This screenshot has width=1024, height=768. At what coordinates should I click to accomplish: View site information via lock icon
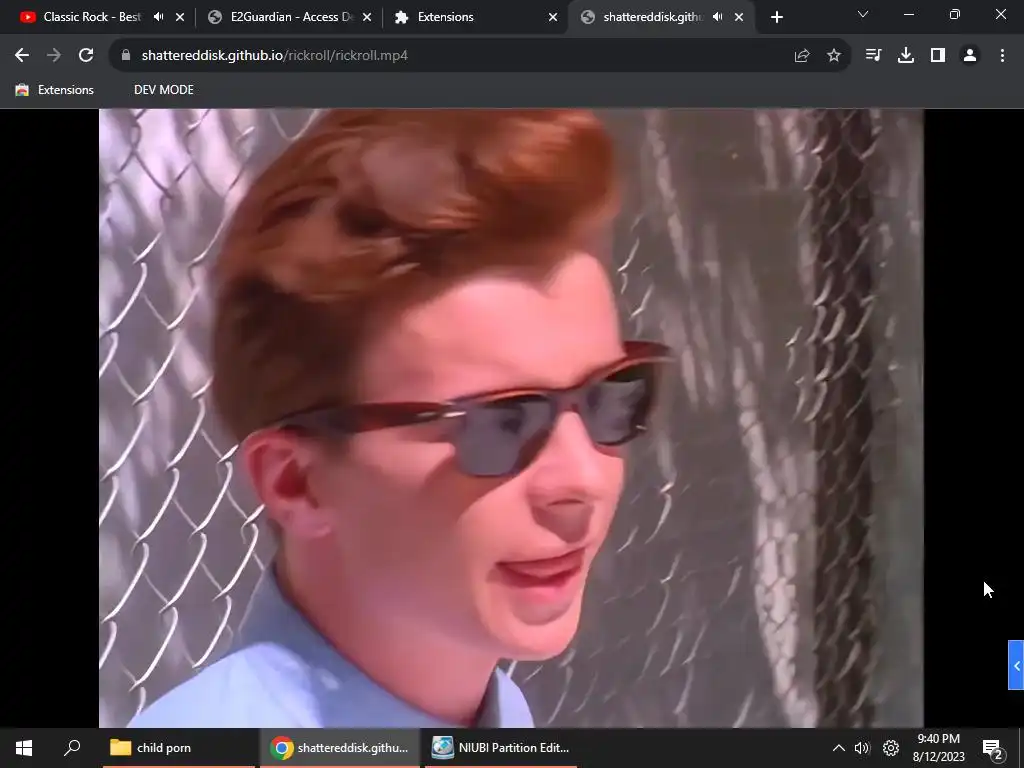[x=126, y=56]
